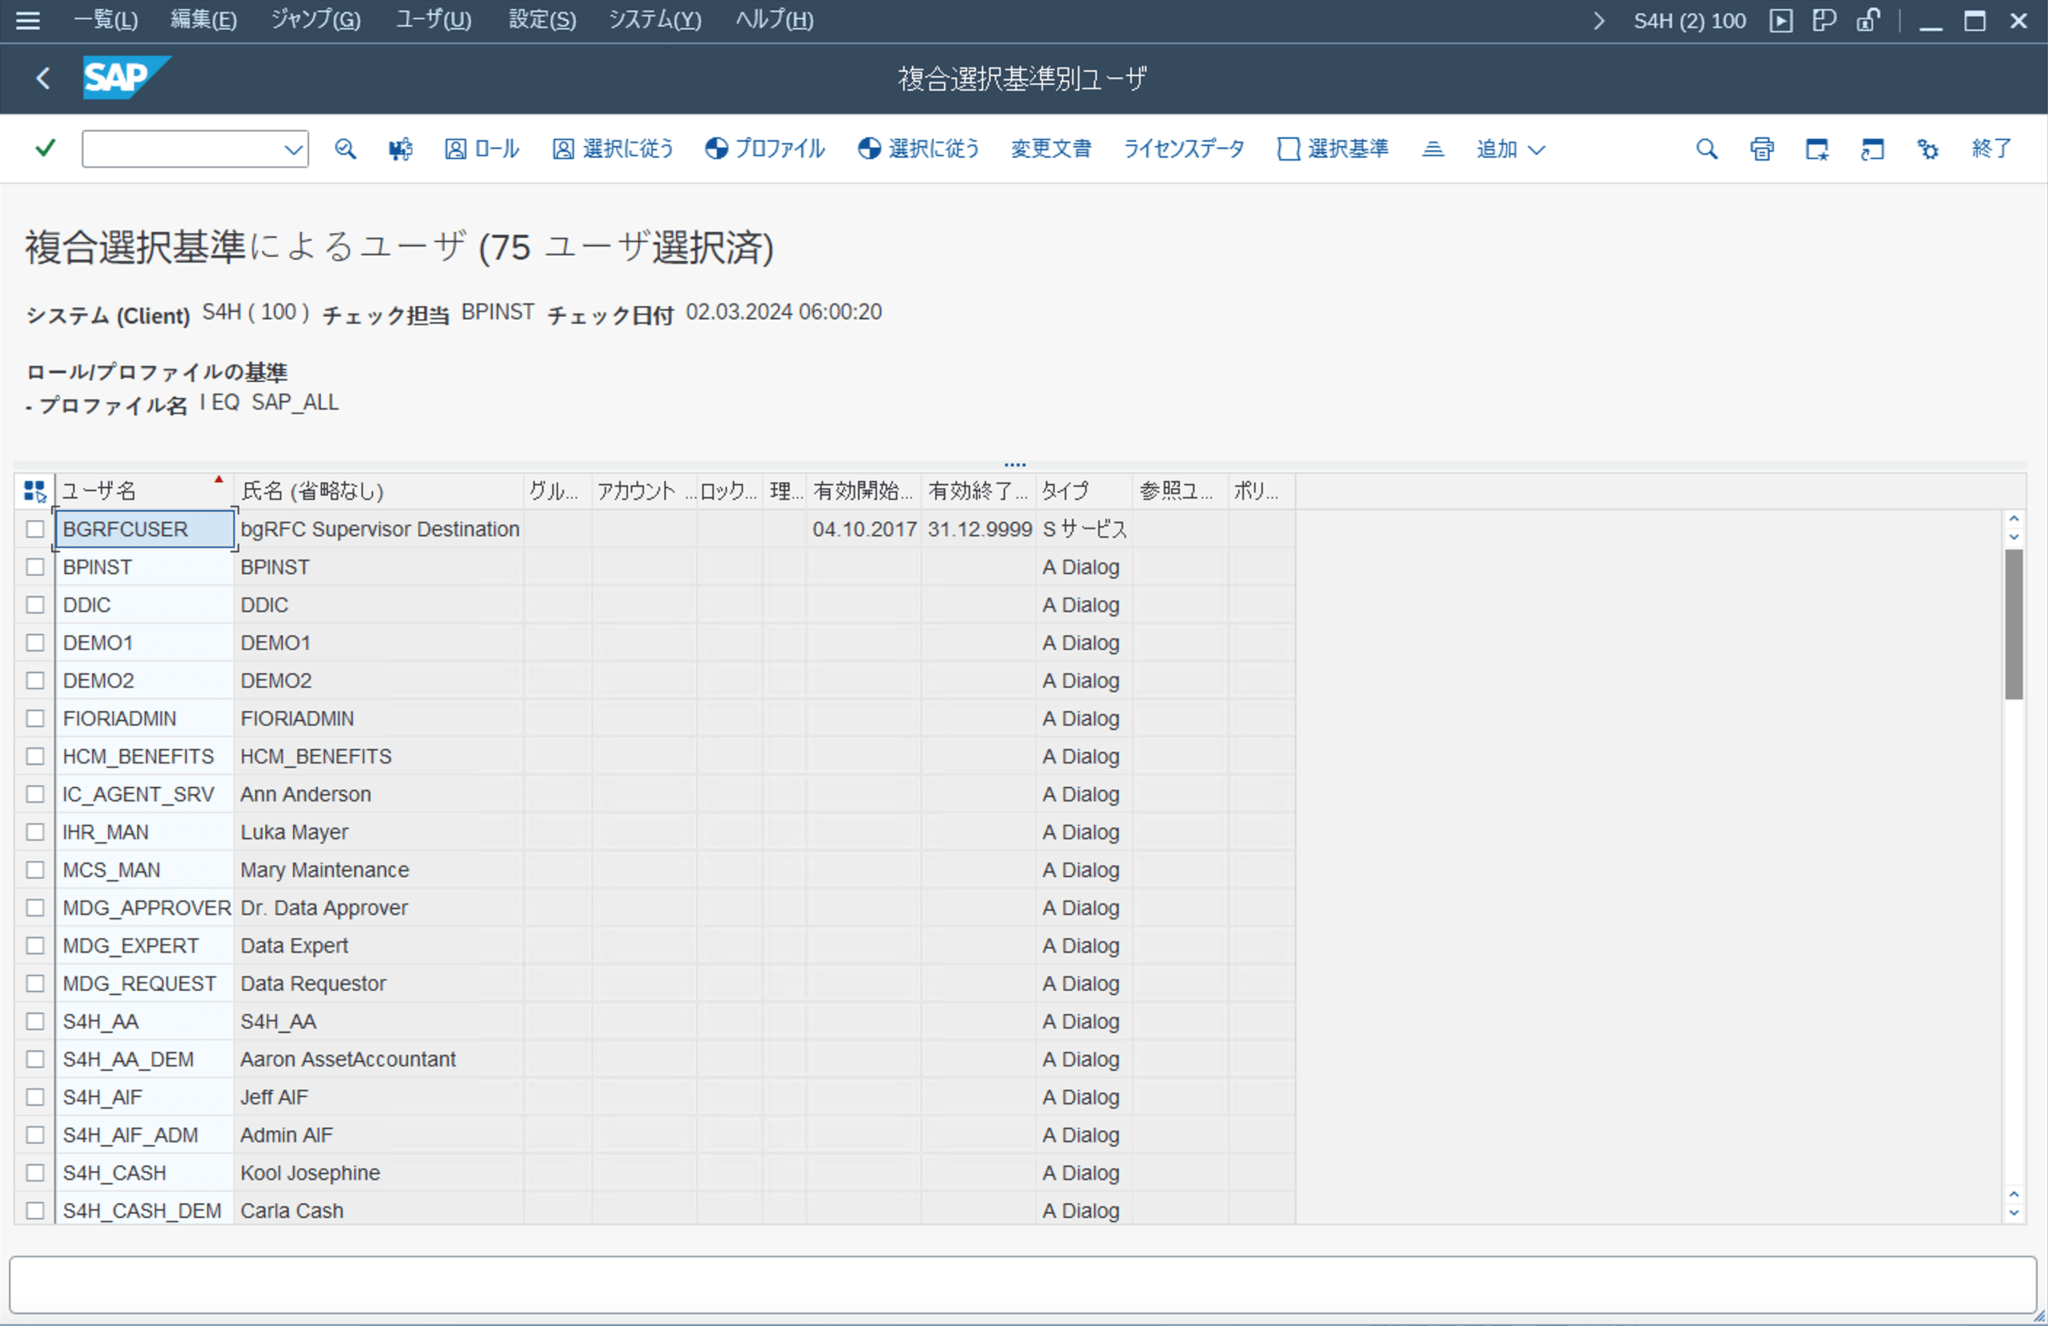
Task: Click the print icon in the toolbar
Action: tap(1761, 148)
